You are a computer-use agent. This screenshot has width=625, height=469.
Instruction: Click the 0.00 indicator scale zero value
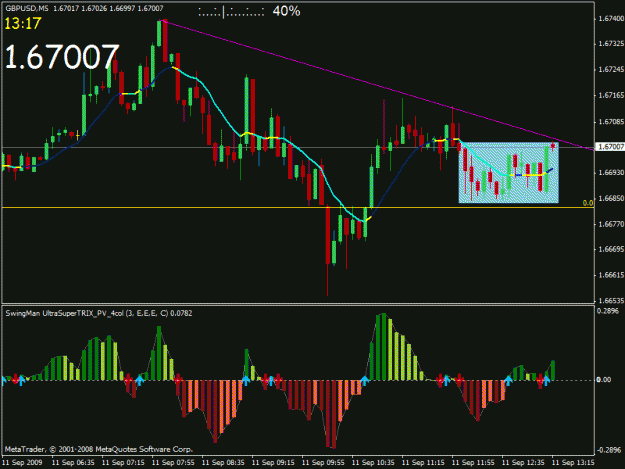coord(604,379)
